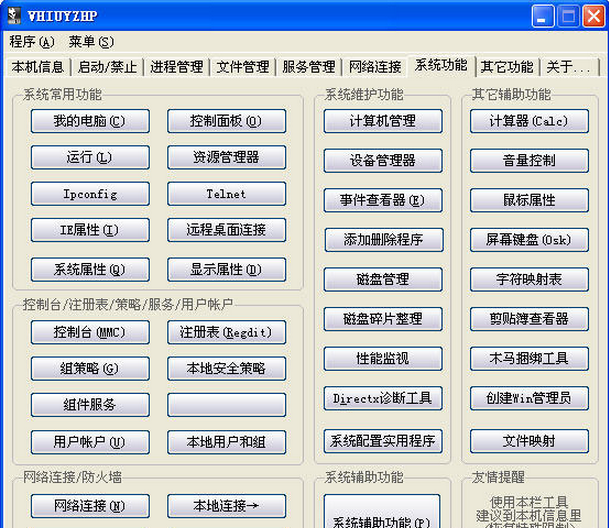609x528 pixels.
Task: Switch to the 服务管理 tab
Action: pyautogui.click(x=309, y=67)
